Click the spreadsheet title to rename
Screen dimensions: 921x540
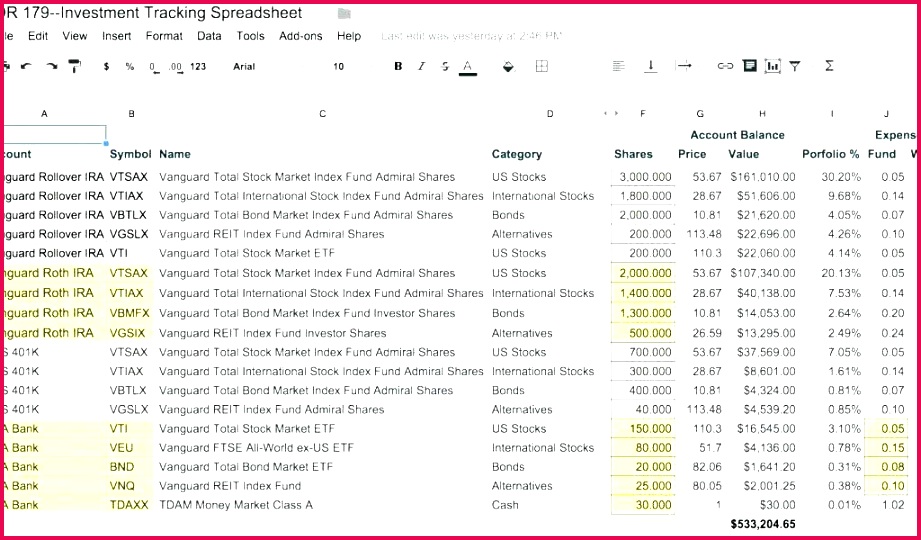[153, 13]
